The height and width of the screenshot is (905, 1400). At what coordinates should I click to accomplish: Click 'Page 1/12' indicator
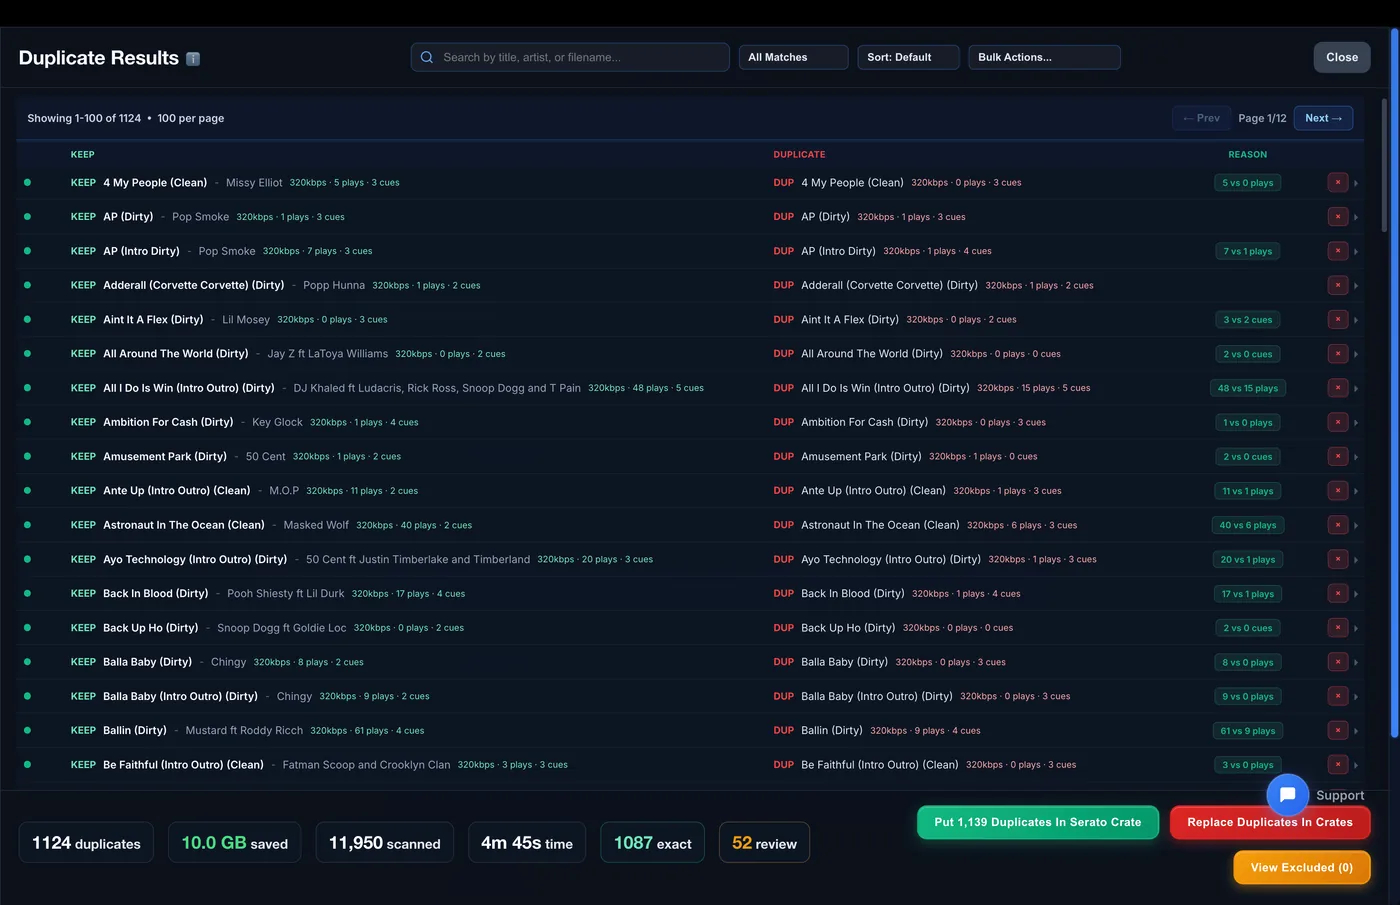[1262, 118]
